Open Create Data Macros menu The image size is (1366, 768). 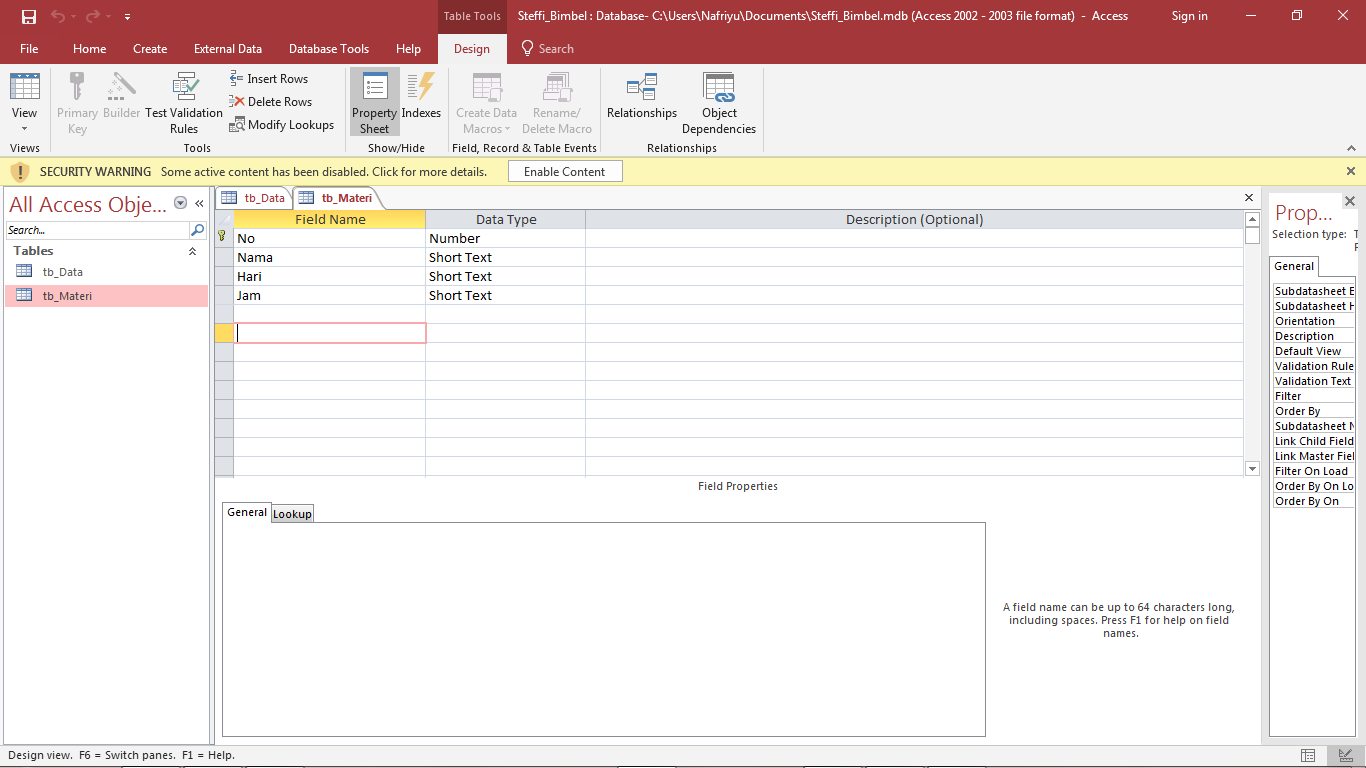[x=487, y=104]
